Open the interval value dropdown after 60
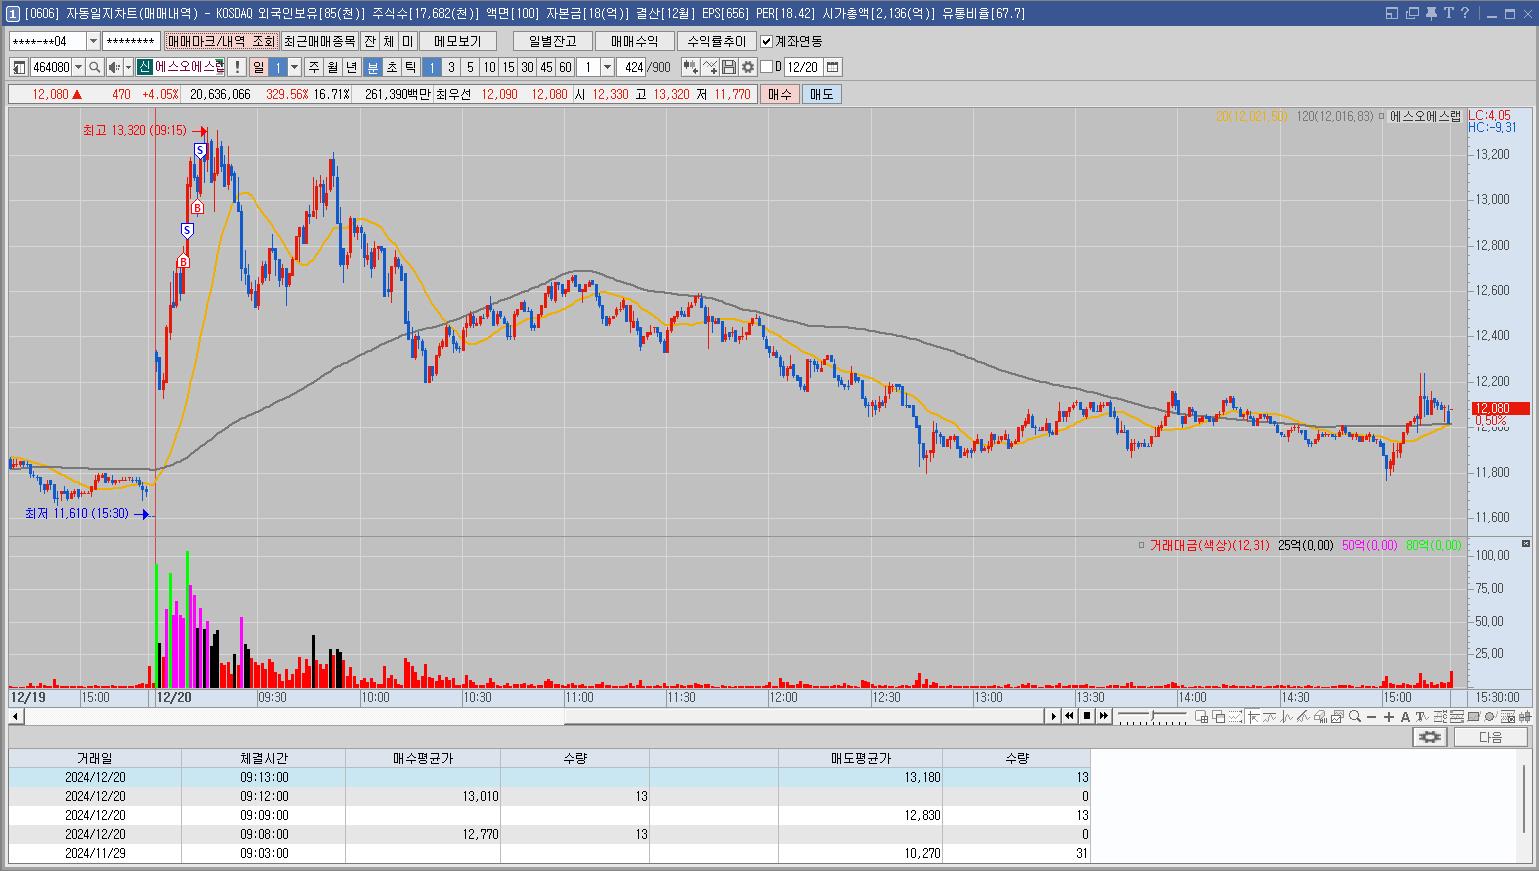Viewport: 1539px width, 871px height. (607, 67)
